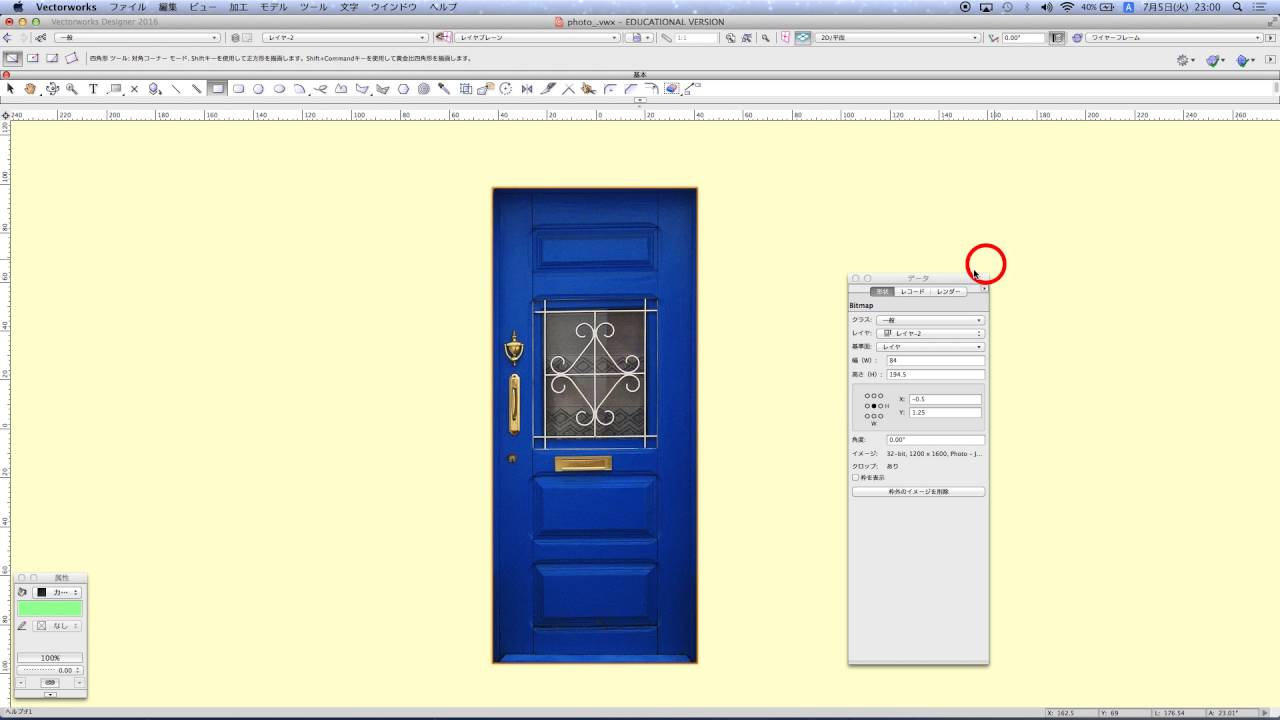Click the Wi-Fi icon in menu bar

point(1067,7)
